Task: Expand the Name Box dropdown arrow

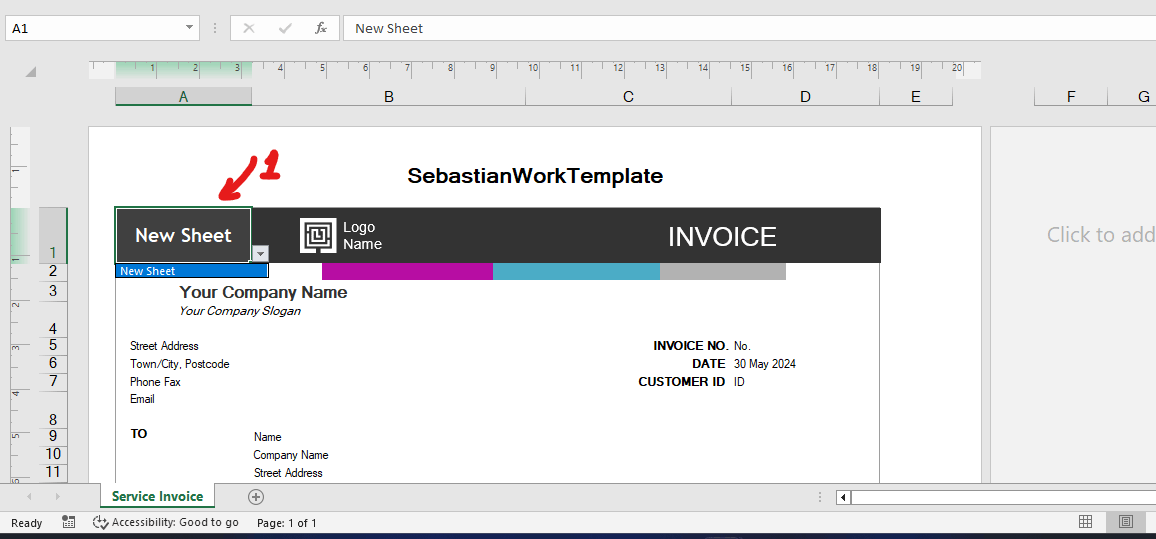Action: tap(190, 28)
